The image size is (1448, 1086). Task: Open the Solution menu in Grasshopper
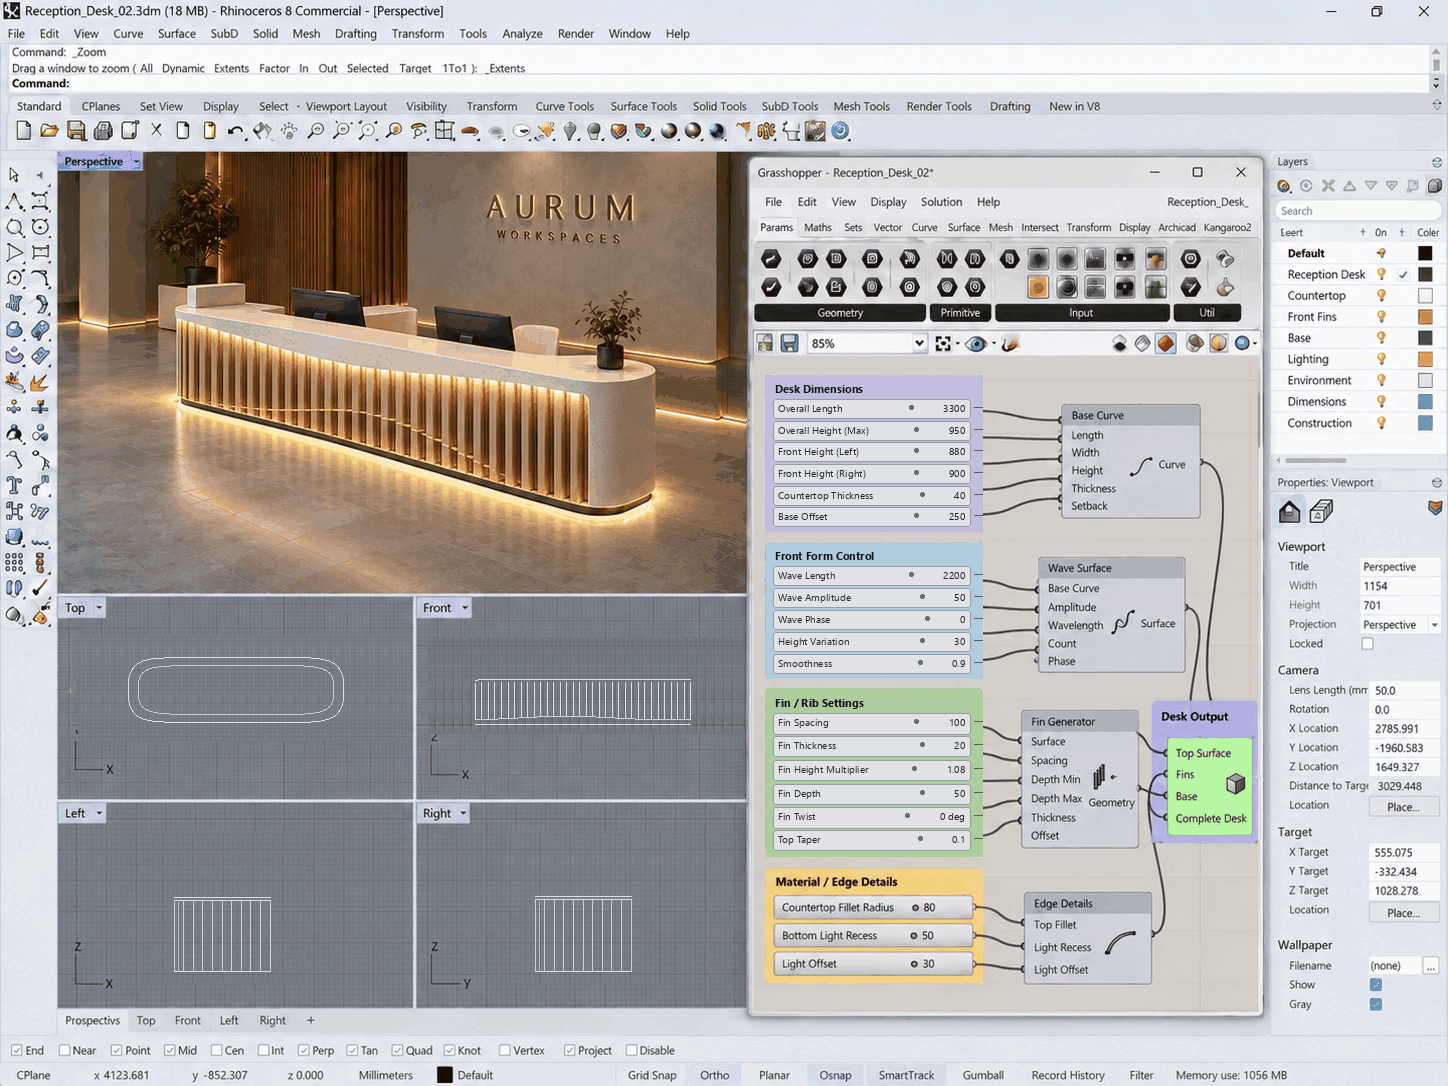(941, 202)
